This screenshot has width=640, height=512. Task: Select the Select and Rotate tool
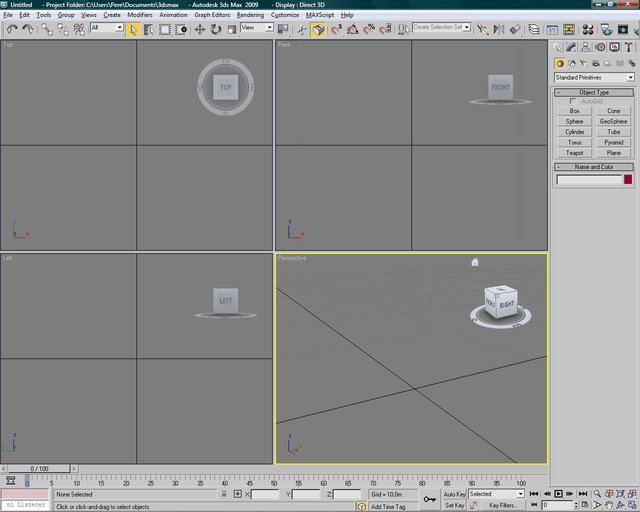click(x=216, y=29)
